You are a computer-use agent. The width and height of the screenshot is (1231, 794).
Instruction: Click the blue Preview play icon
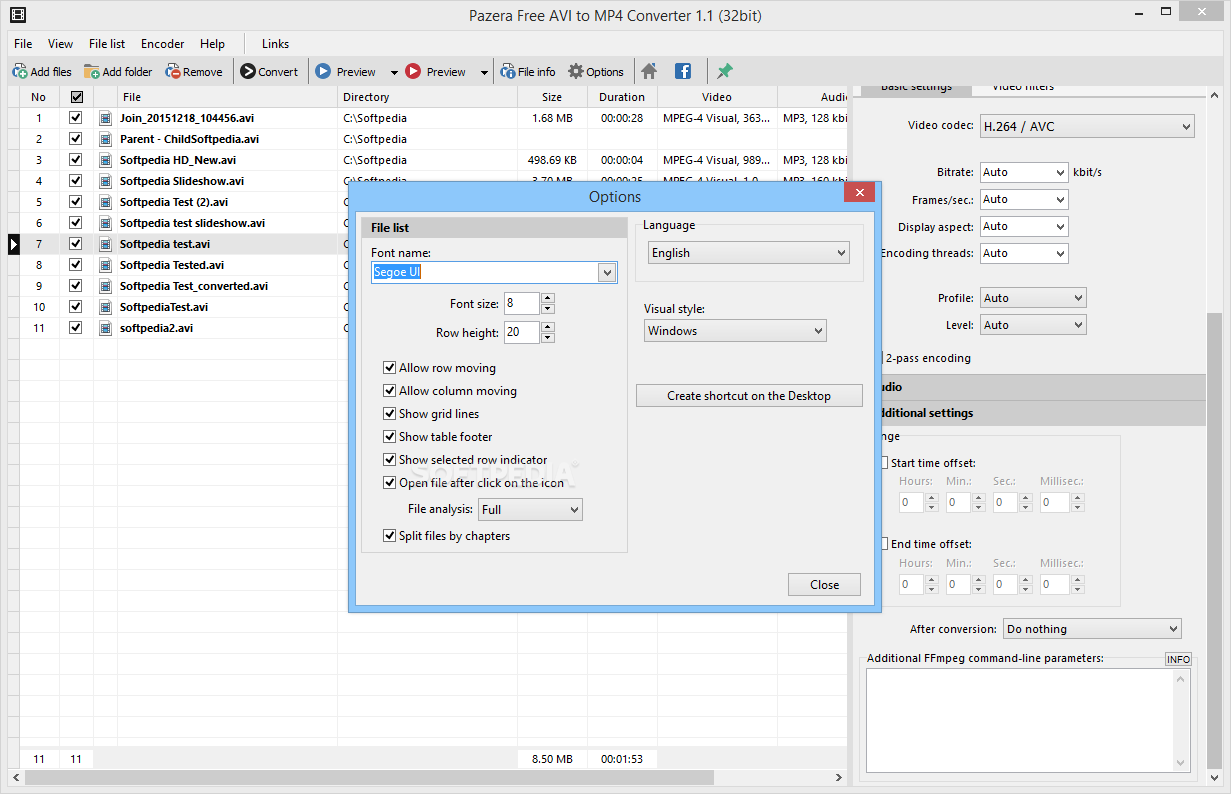tap(323, 72)
